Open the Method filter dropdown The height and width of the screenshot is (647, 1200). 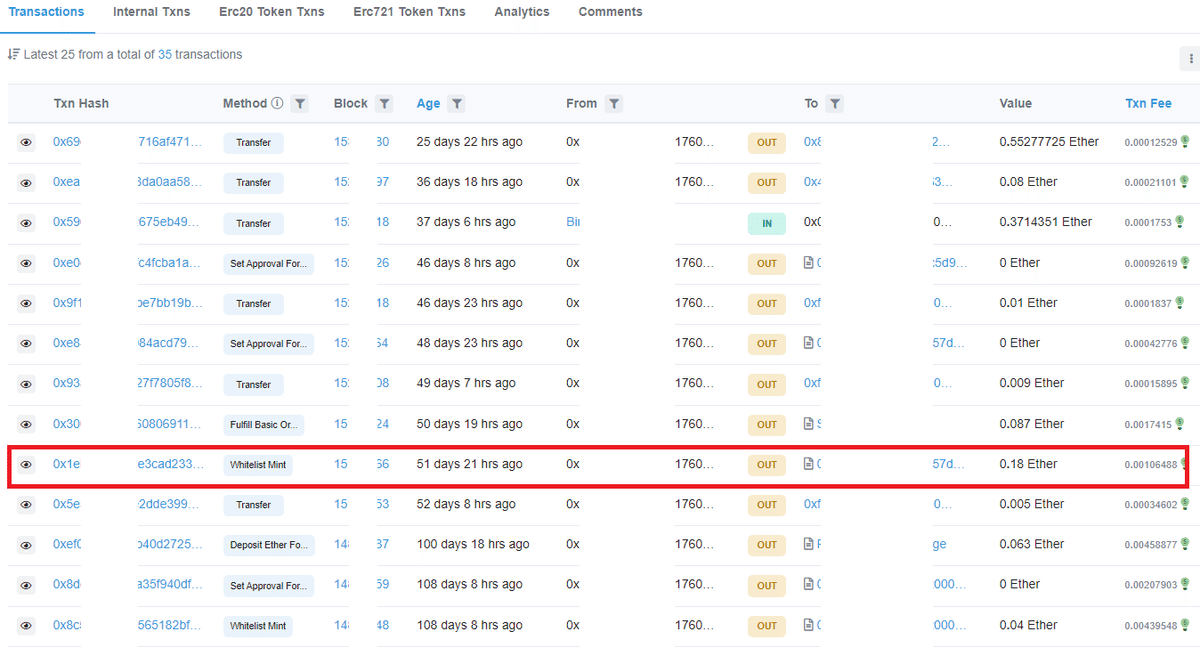pos(300,103)
